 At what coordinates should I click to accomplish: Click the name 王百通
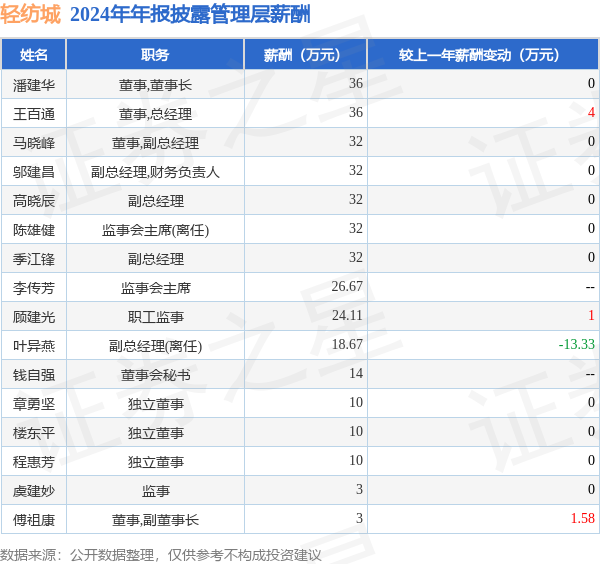click(x=34, y=114)
